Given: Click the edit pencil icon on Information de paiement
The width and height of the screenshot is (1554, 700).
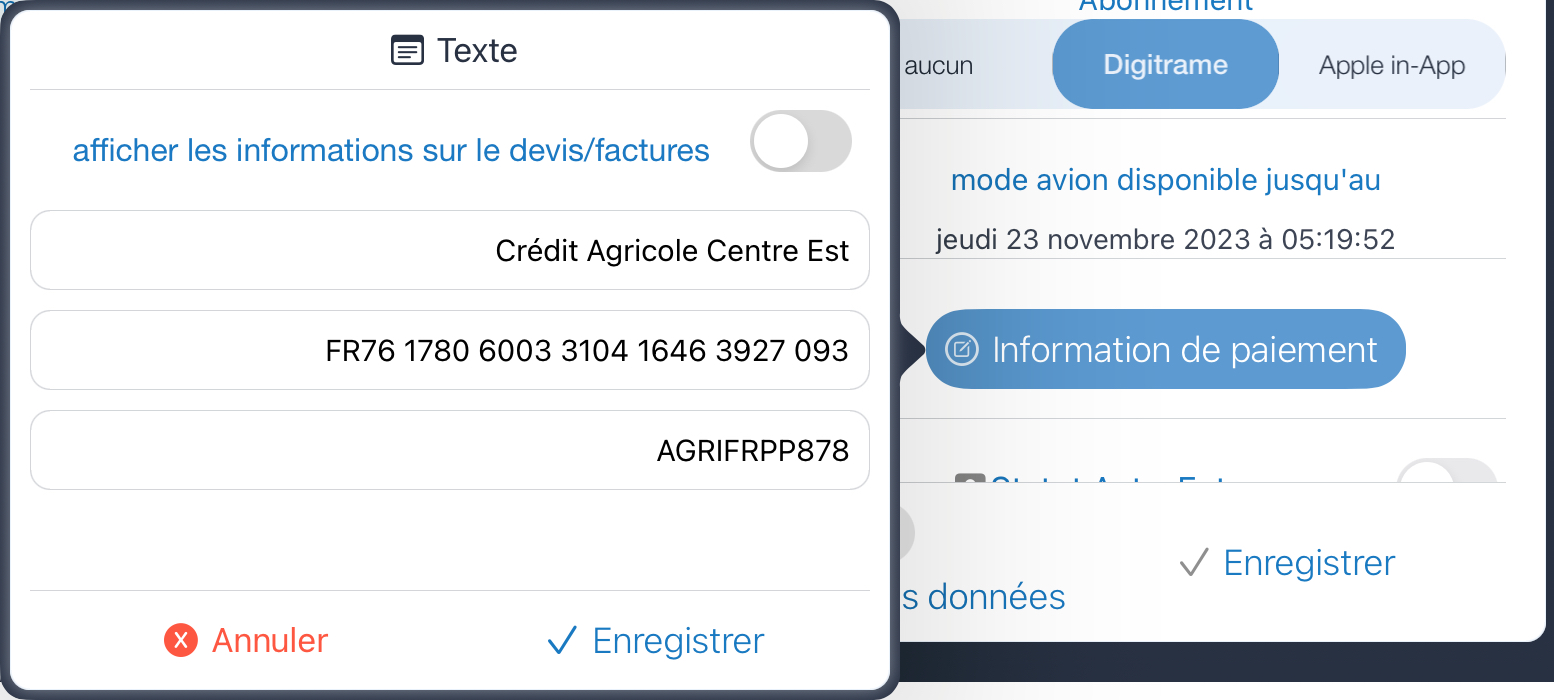Looking at the screenshot, I should pyautogui.click(x=961, y=349).
